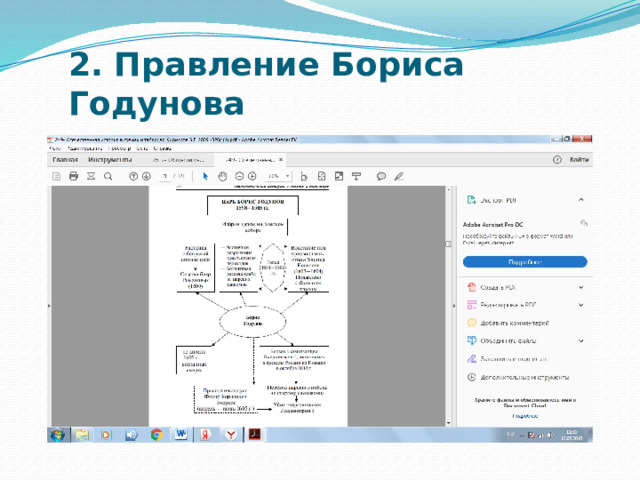
Task: Go to previous page with up arrow
Action: click(133, 176)
